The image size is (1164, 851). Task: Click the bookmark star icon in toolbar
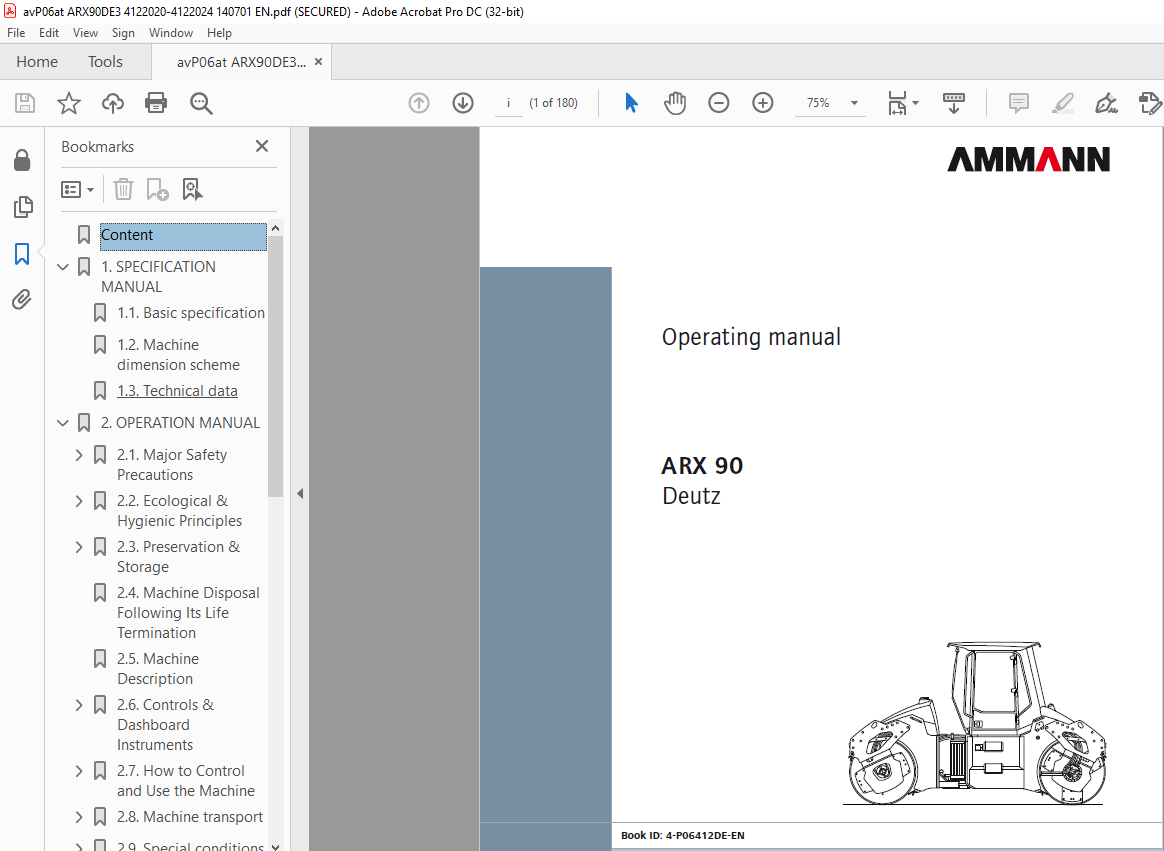(68, 102)
